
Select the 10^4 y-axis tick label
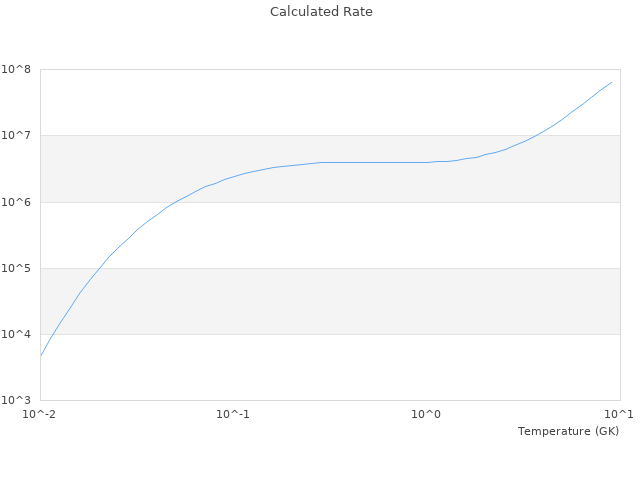click(16, 334)
